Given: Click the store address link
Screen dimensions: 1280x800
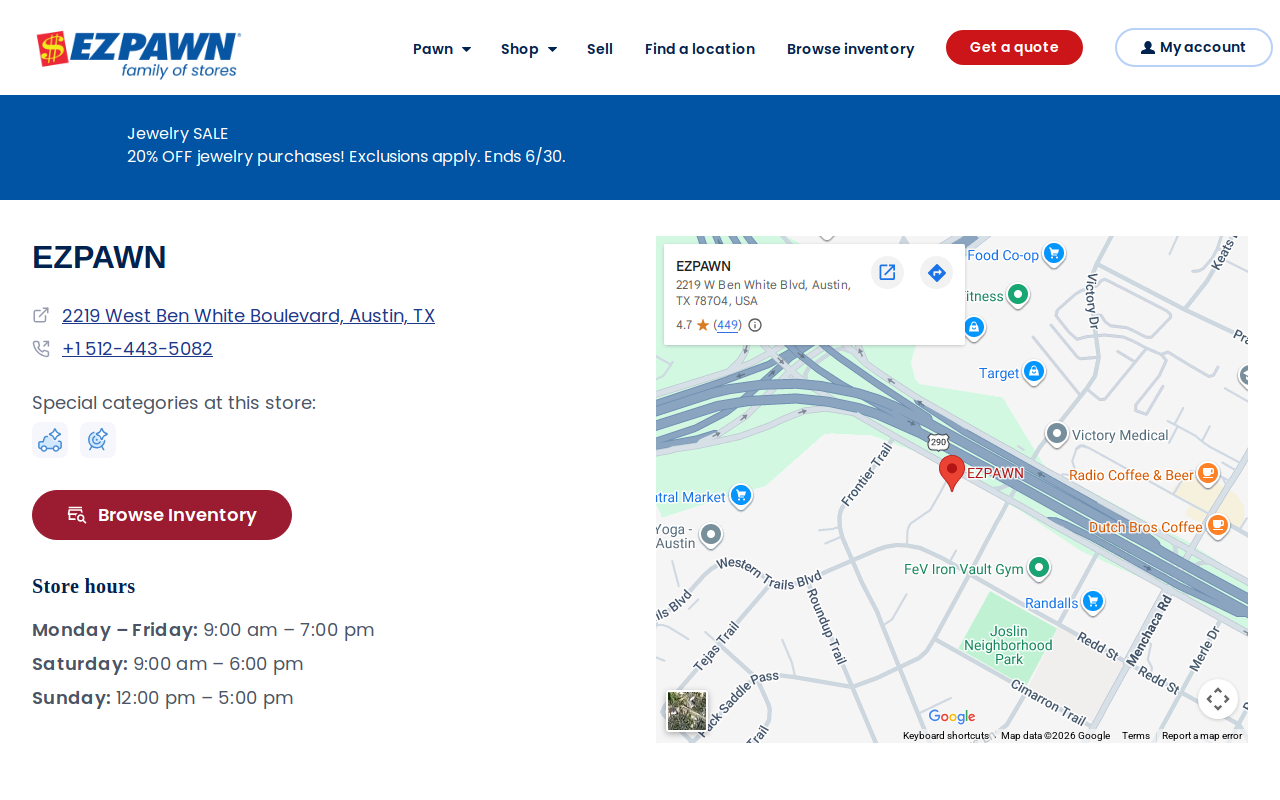Looking at the screenshot, I should click(x=248, y=316).
